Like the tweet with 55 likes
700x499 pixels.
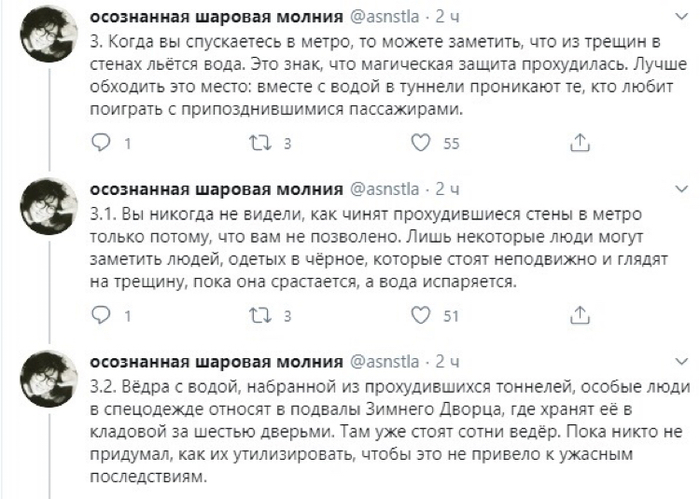point(421,144)
